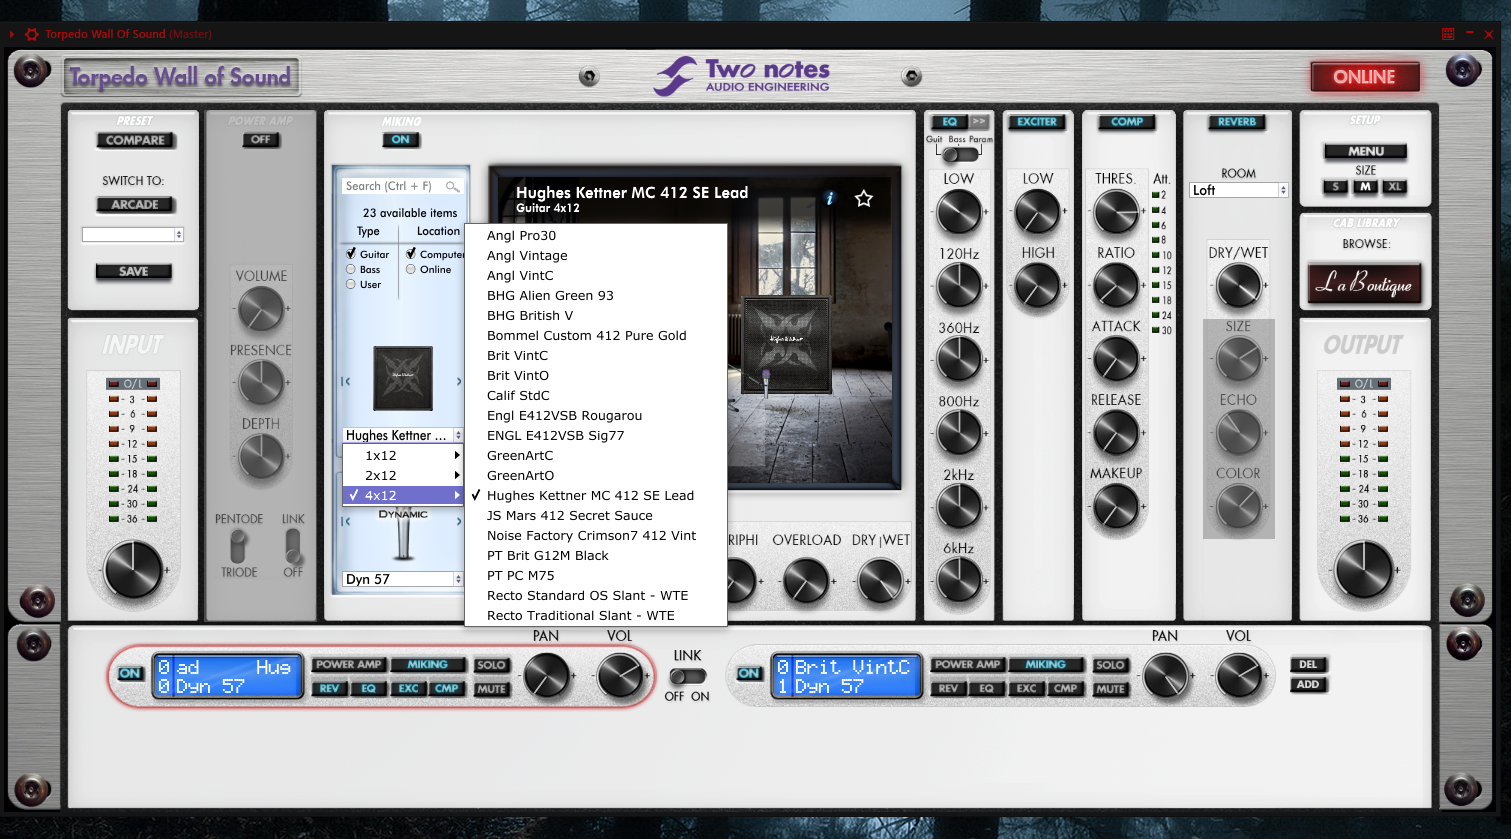Favorite the Hughes Kettner cabinet with star

pyautogui.click(x=864, y=199)
